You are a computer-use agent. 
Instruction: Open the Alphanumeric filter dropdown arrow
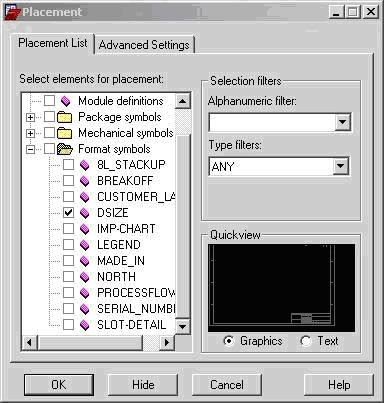342,122
